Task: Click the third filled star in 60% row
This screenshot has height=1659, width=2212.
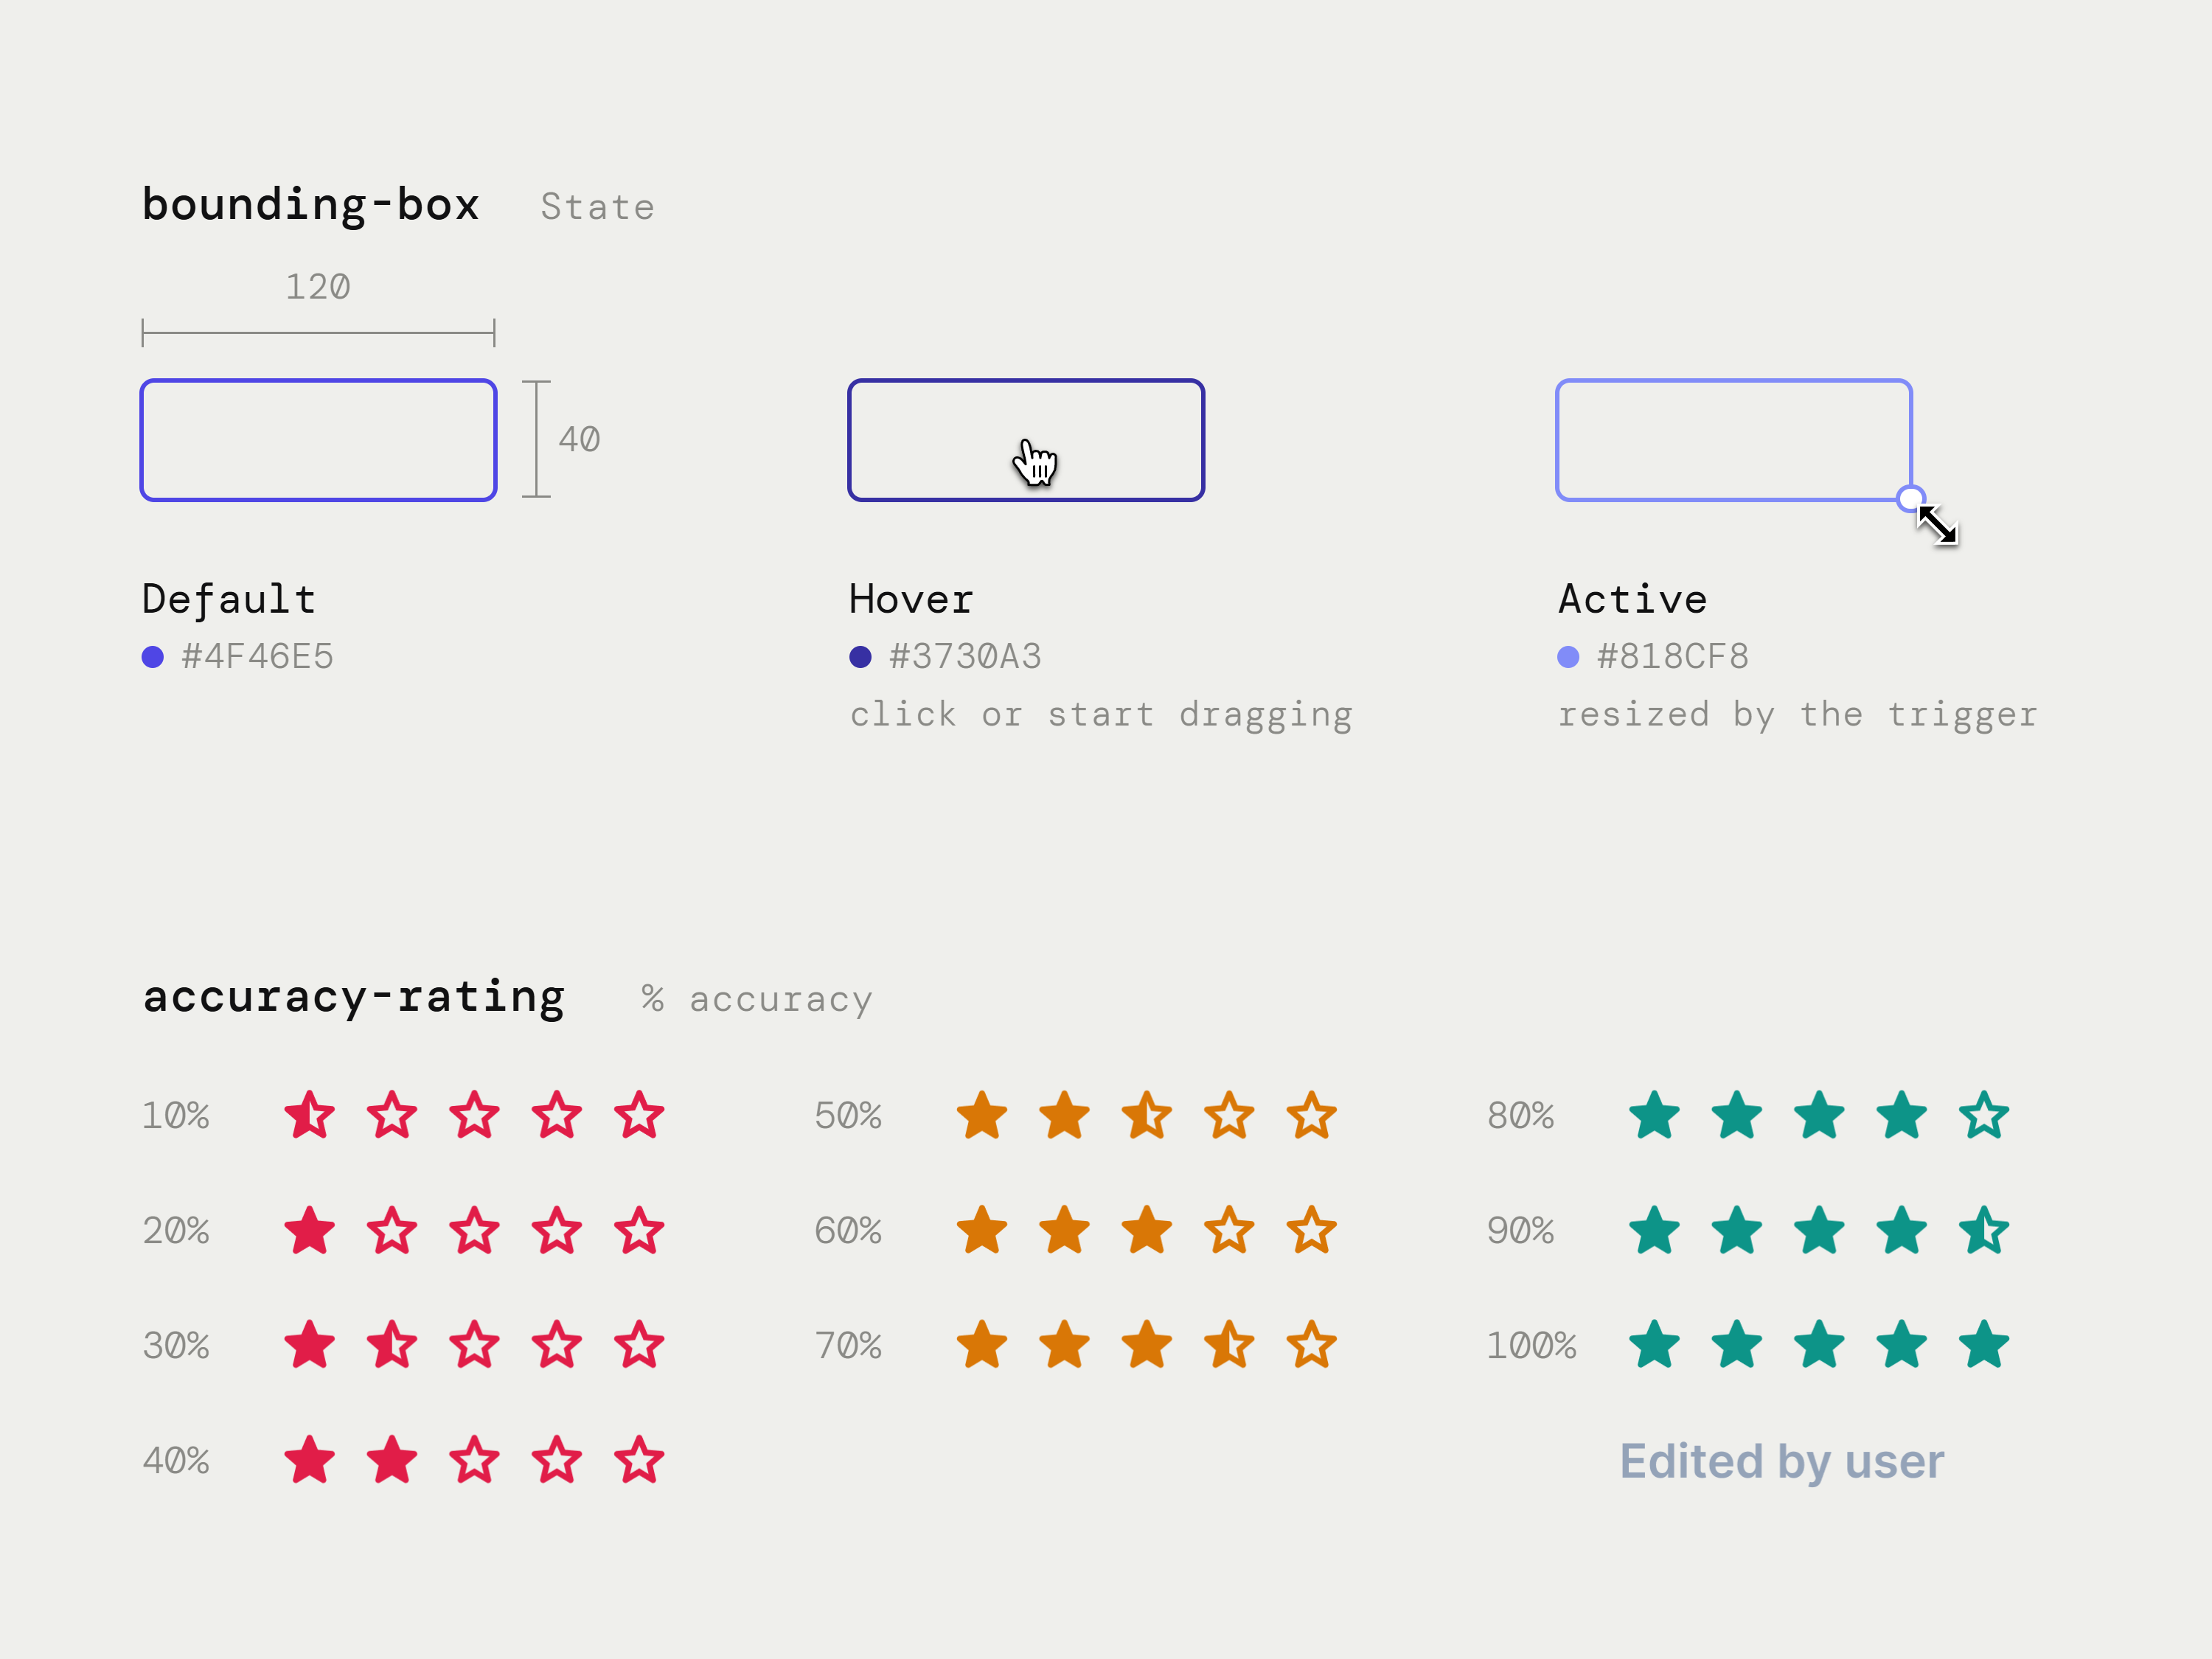Action: point(1147,1230)
